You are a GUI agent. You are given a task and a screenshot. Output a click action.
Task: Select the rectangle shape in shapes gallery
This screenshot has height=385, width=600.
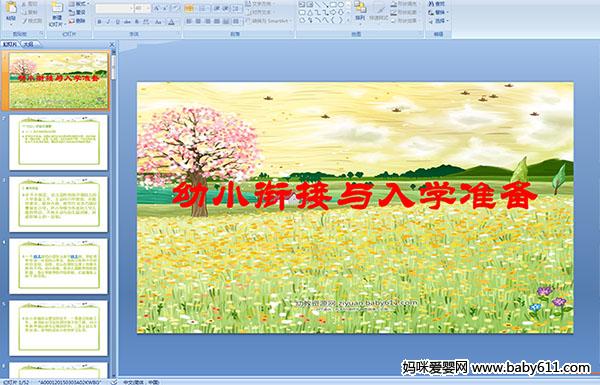pyautogui.click(x=333, y=5)
